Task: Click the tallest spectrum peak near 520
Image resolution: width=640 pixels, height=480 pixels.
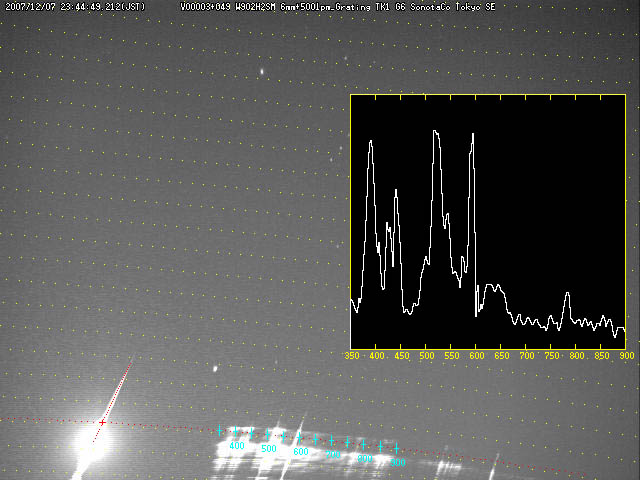Action: click(435, 132)
